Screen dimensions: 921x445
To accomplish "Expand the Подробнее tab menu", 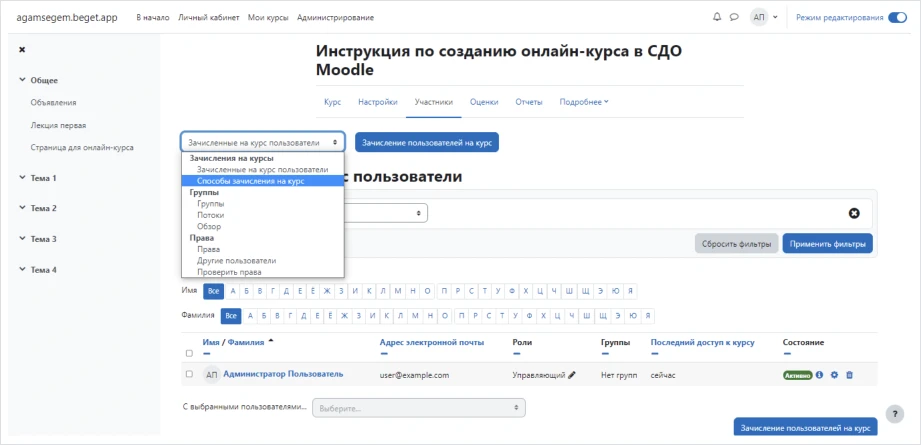I will point(584,102).
